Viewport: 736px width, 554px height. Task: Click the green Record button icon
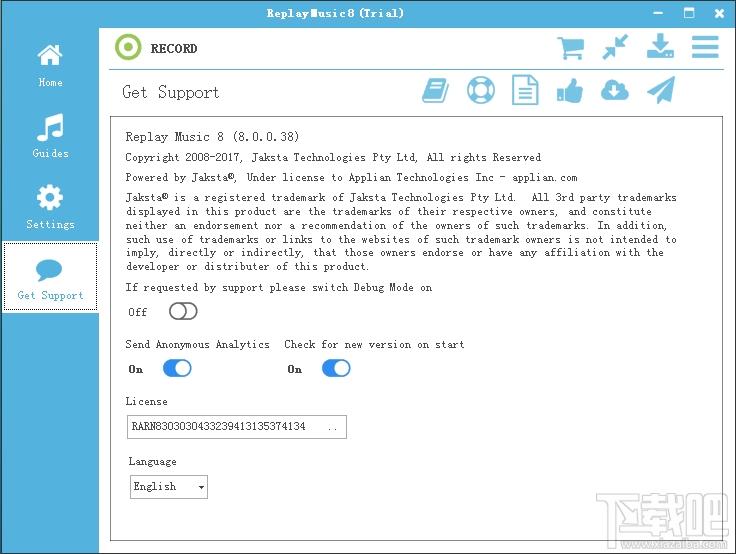point(128,47)
